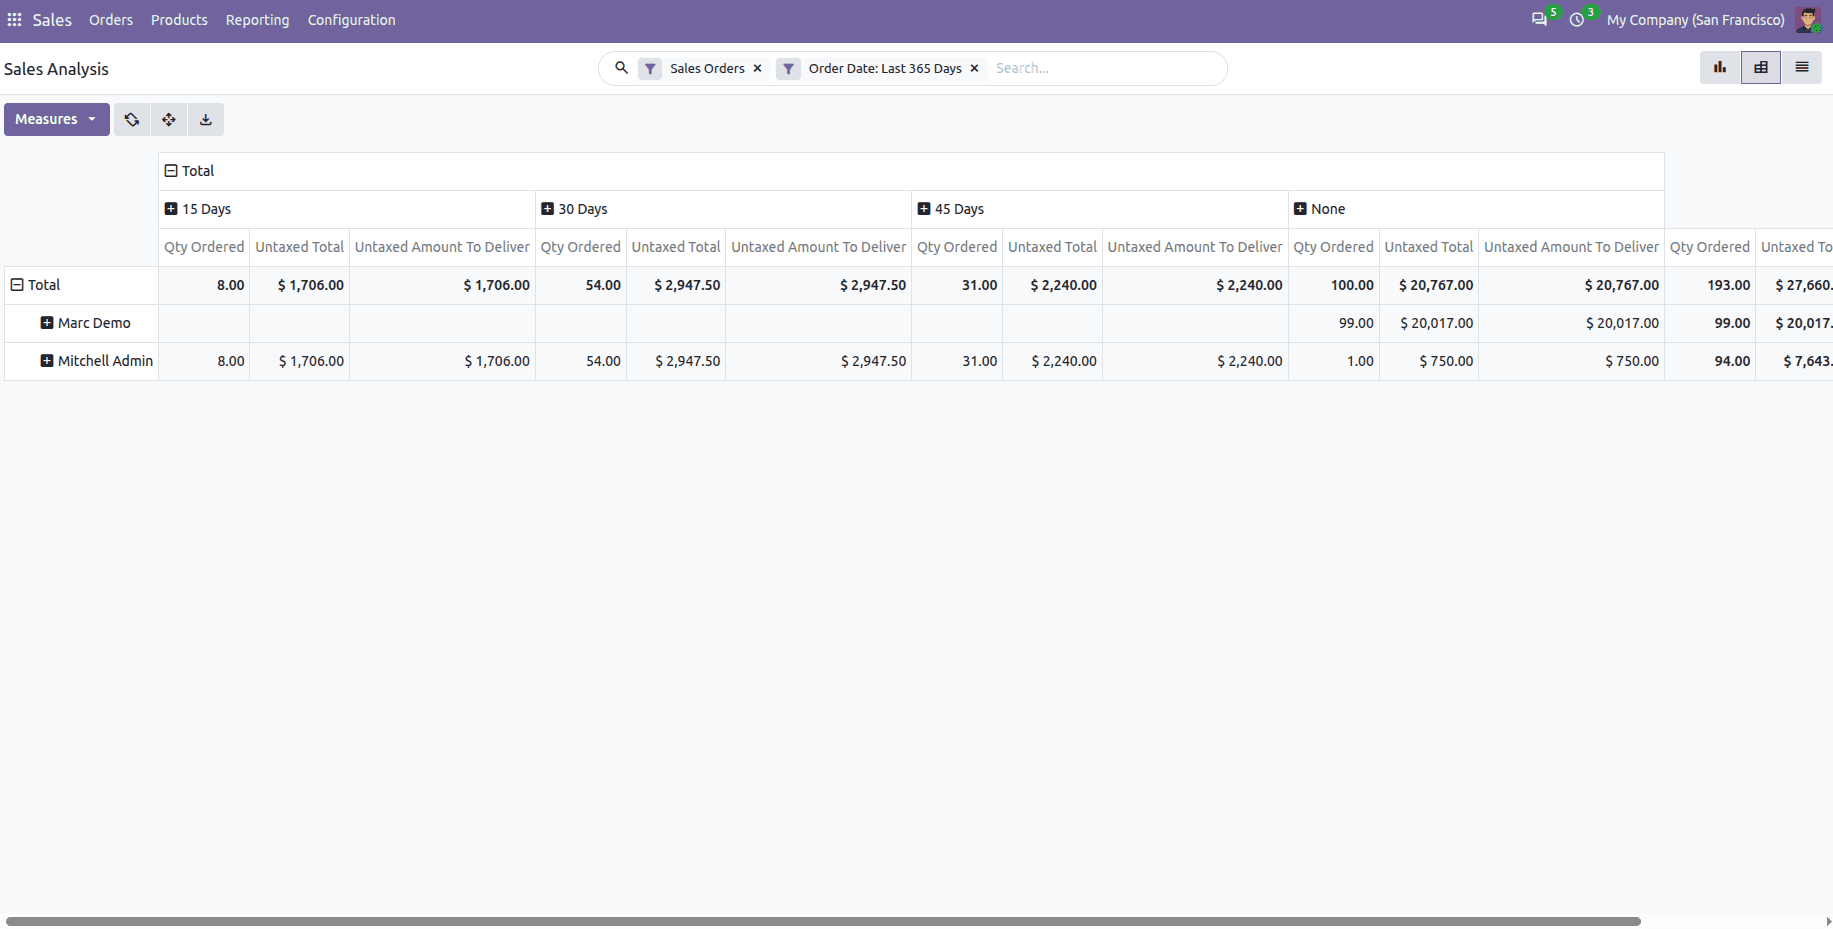Open conversations messages icon

[x=1539, y=20]
